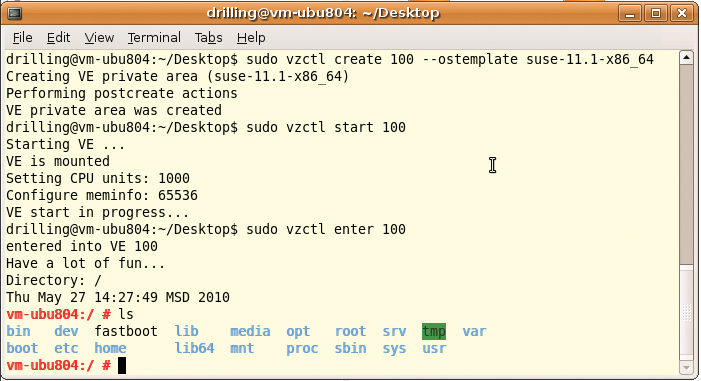Click the 'sudo vzctl enter 100' command
The image size is (701, 381).
[x=326, y=229]
